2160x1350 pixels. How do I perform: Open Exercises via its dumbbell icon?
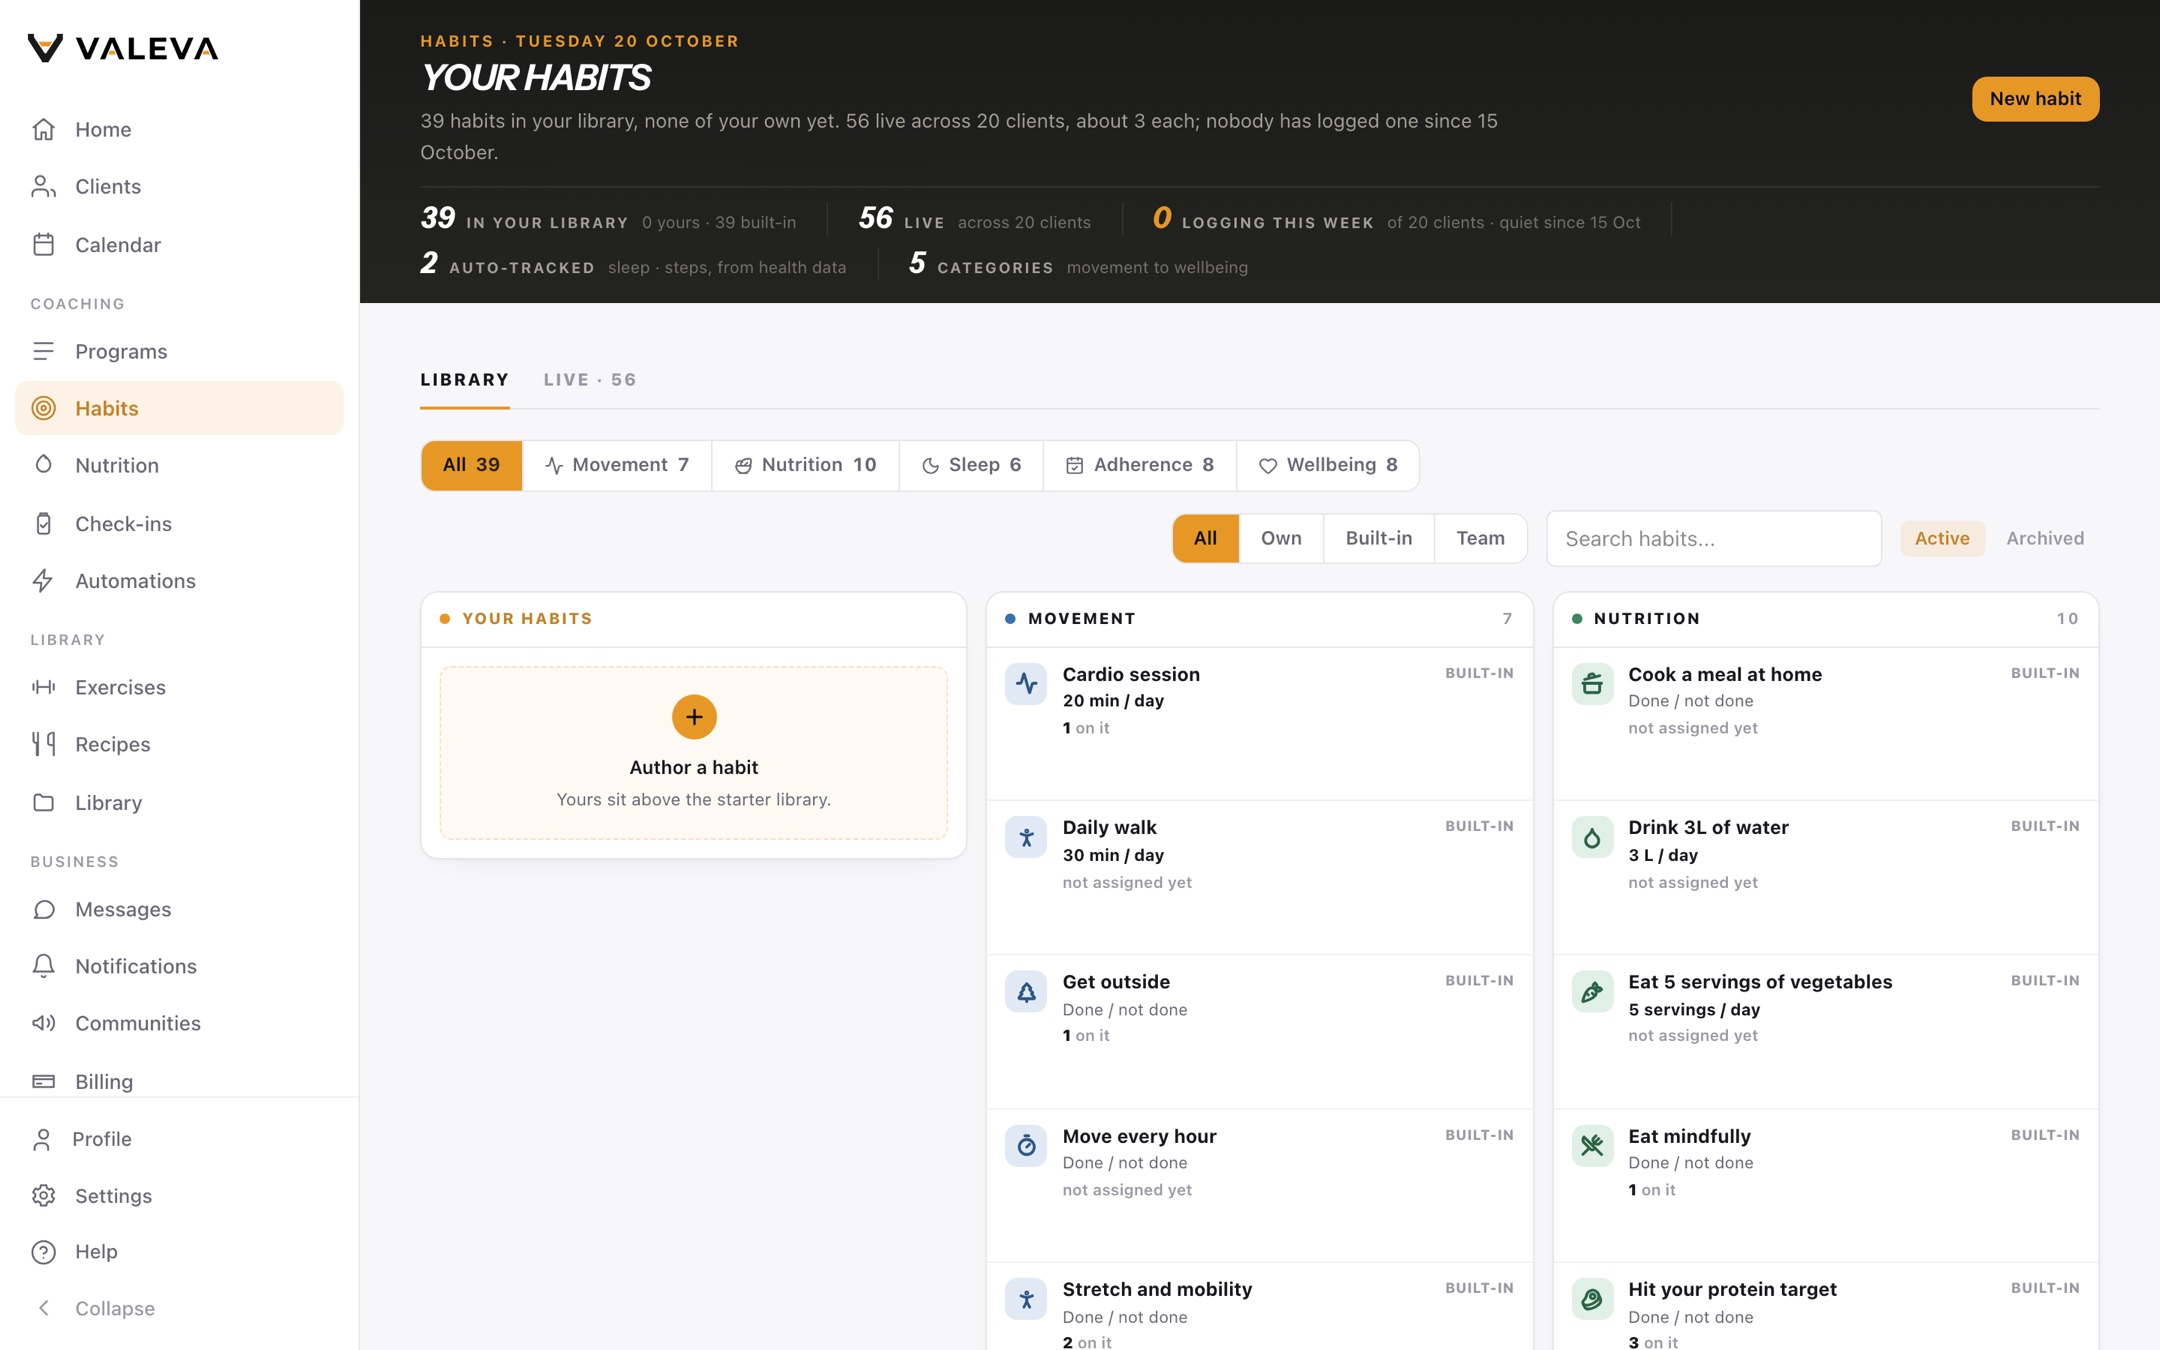pos(43,687)
